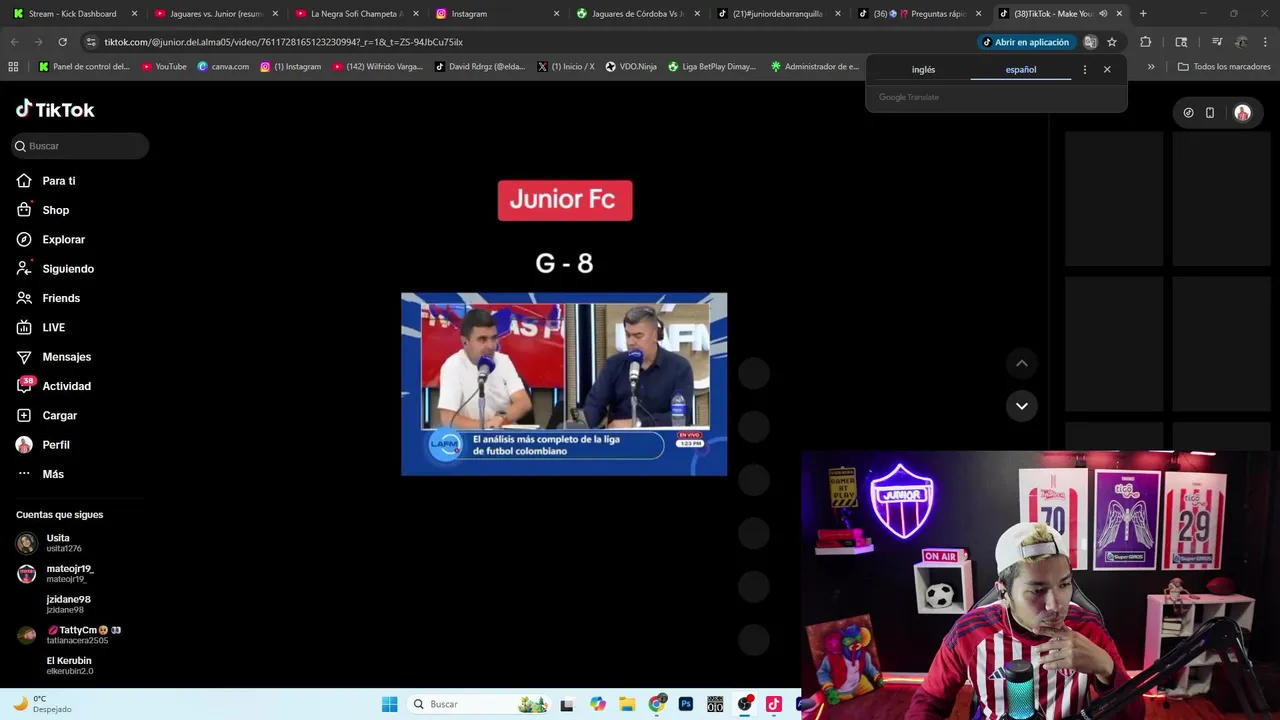
Task: Close the Google Translate popup
Action: (x=1107, y=70)
